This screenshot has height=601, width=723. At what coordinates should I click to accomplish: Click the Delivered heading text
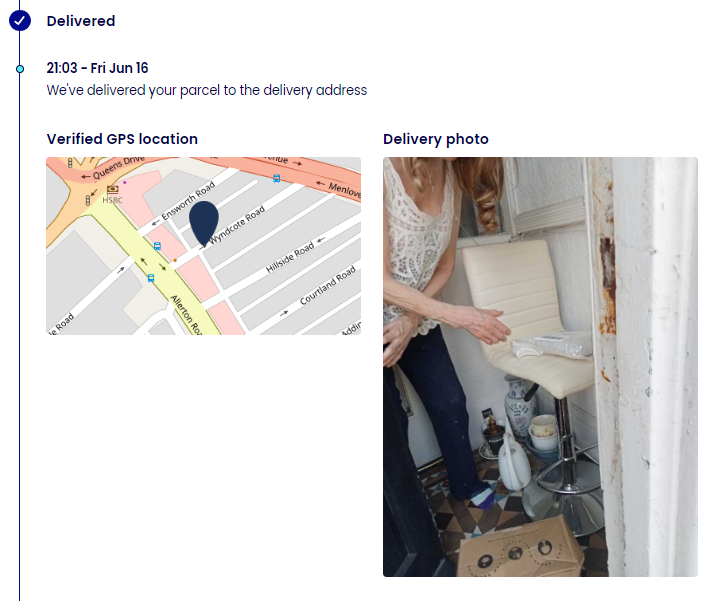tap(81, 21)
